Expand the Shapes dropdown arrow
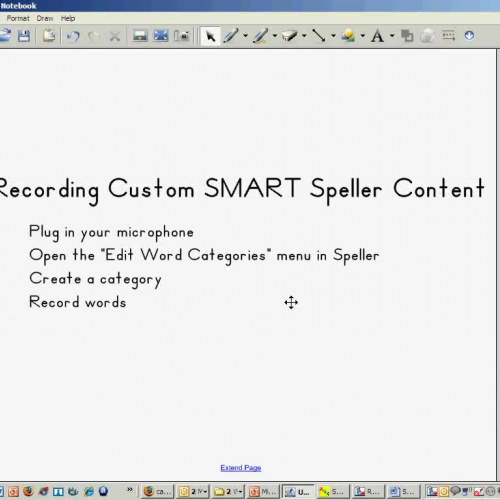The width and height of the screenshot is (500, 500). coord(363,35)
